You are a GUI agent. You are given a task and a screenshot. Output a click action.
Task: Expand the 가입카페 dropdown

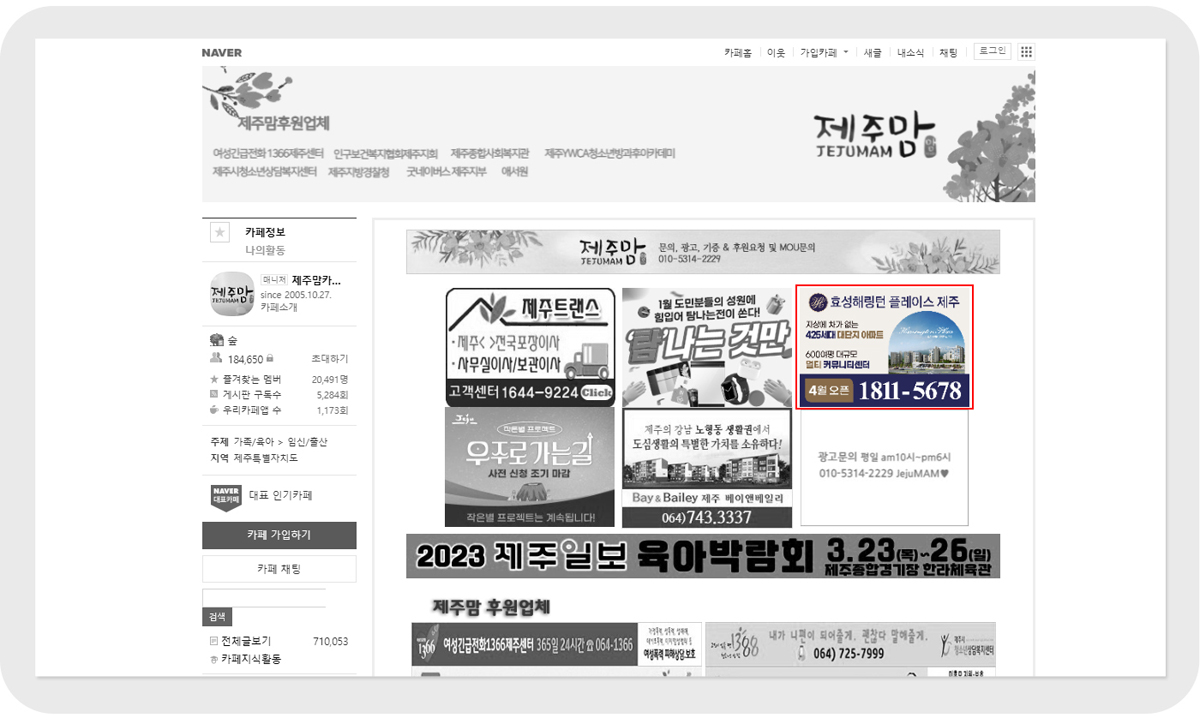pos(823,53)
